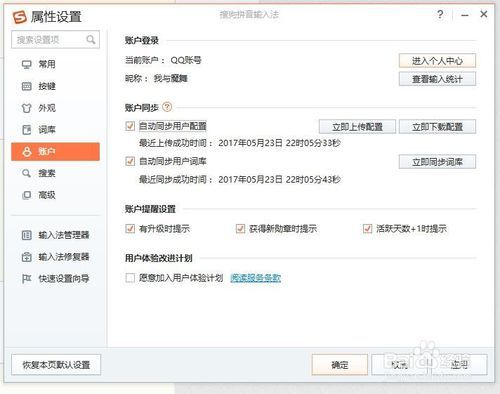
Task: Click 恢复本页默认设置 button
Action: (56, 365)
